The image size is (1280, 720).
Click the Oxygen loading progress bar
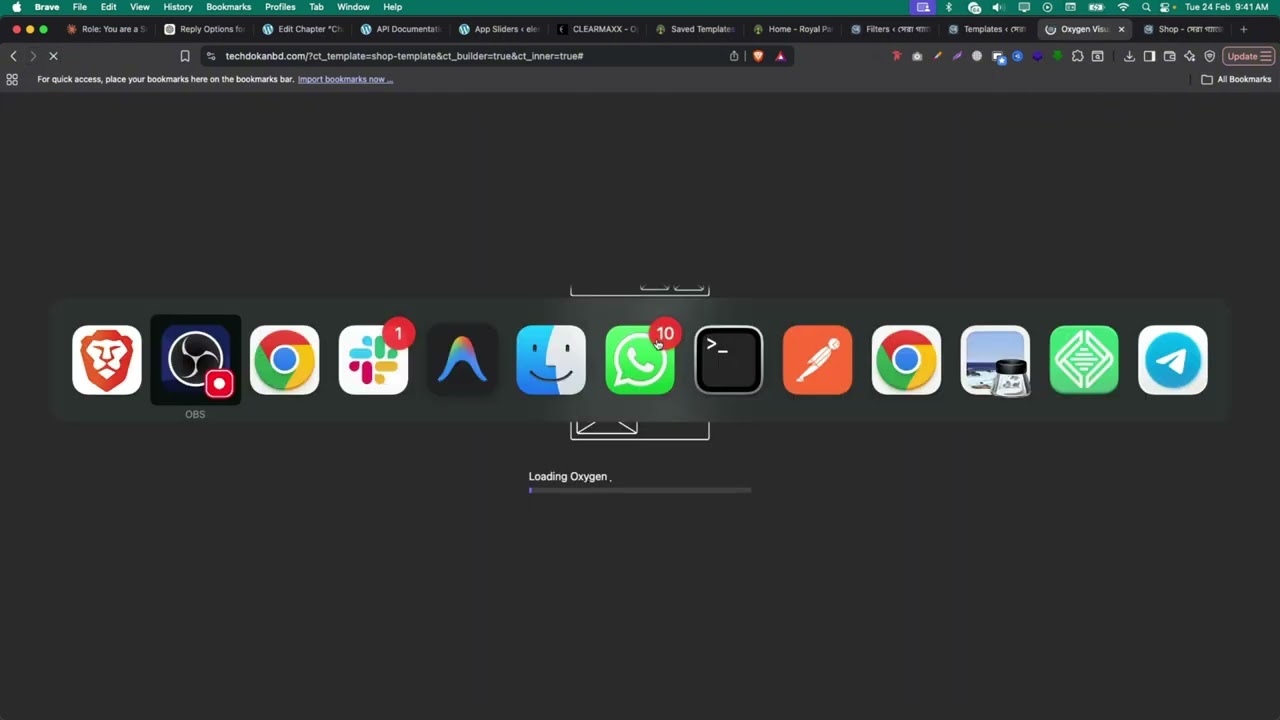pyautogui.click(x=640, y=490)
